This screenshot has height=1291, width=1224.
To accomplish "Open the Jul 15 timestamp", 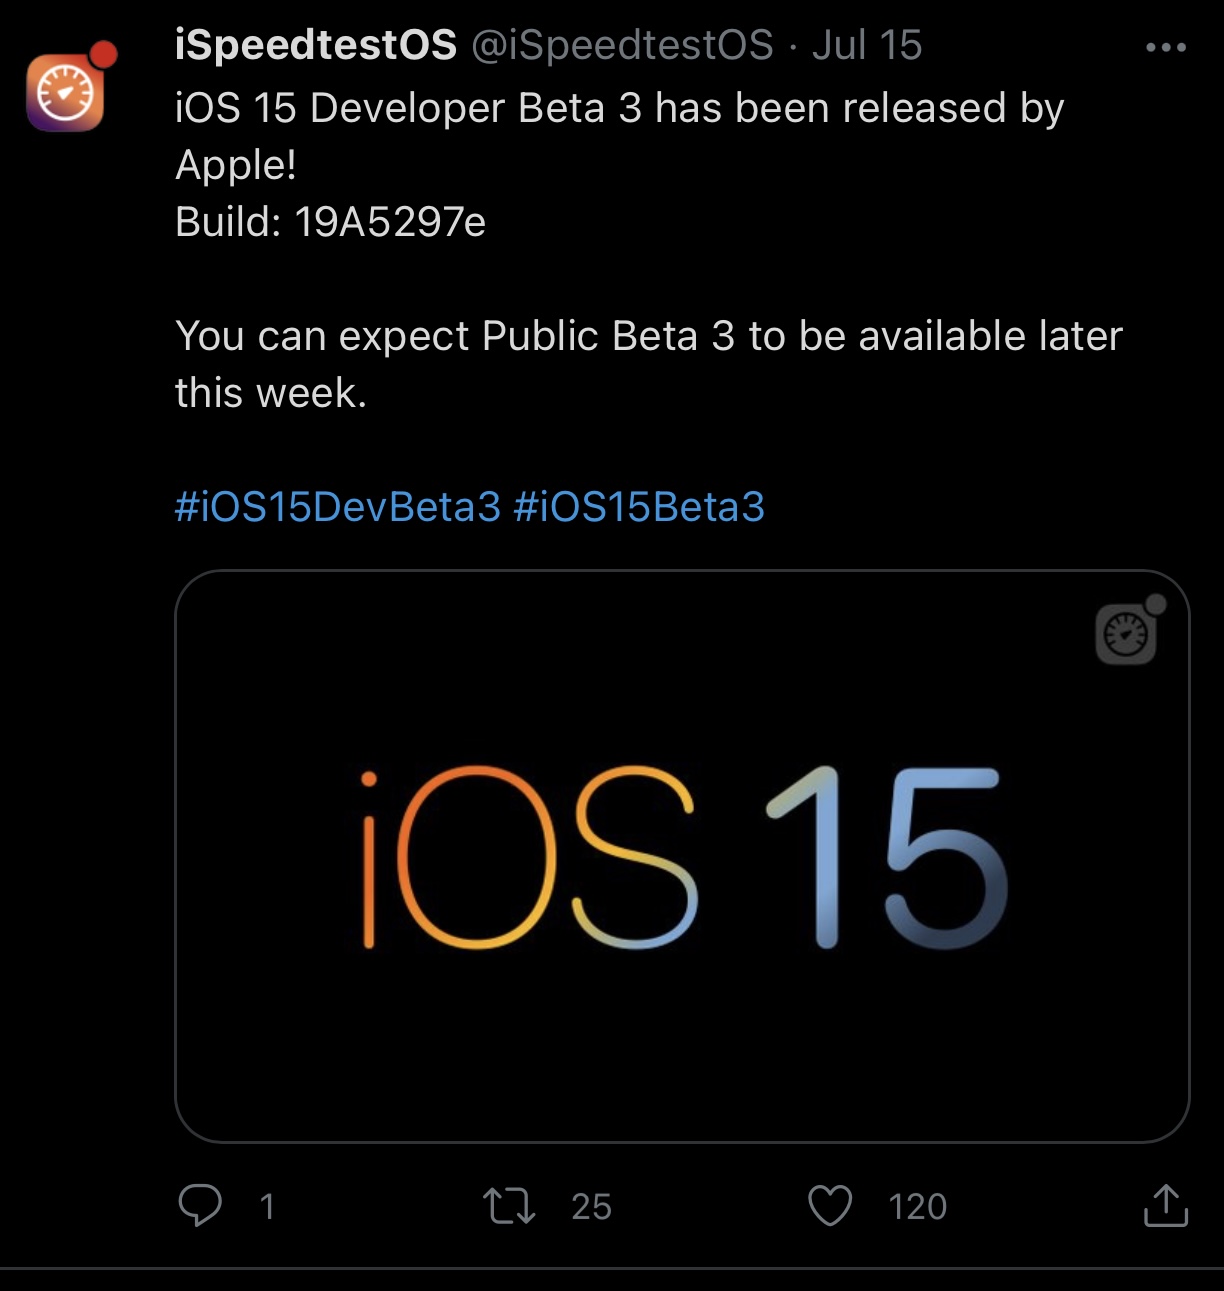I will (867, 45).
